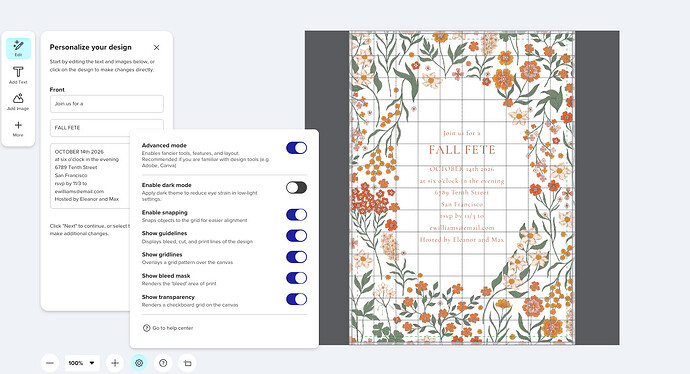The width and height of the screenshot is (690, 374).
Task: Open the Add Image tool
Action: [18, 102]
